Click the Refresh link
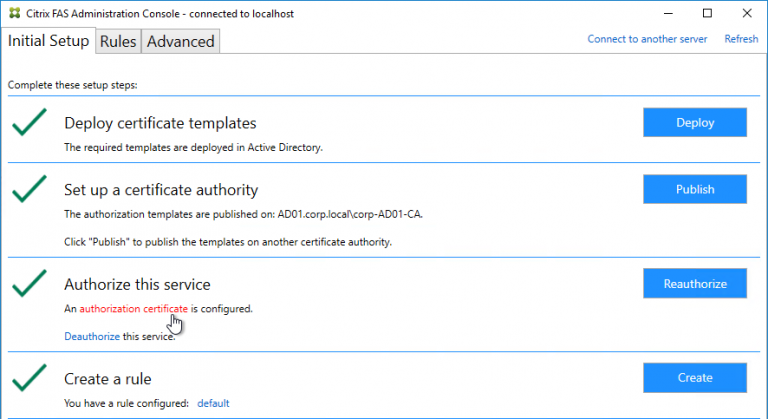Viewport: 768px width, 419px height. [x=741, y=39]
